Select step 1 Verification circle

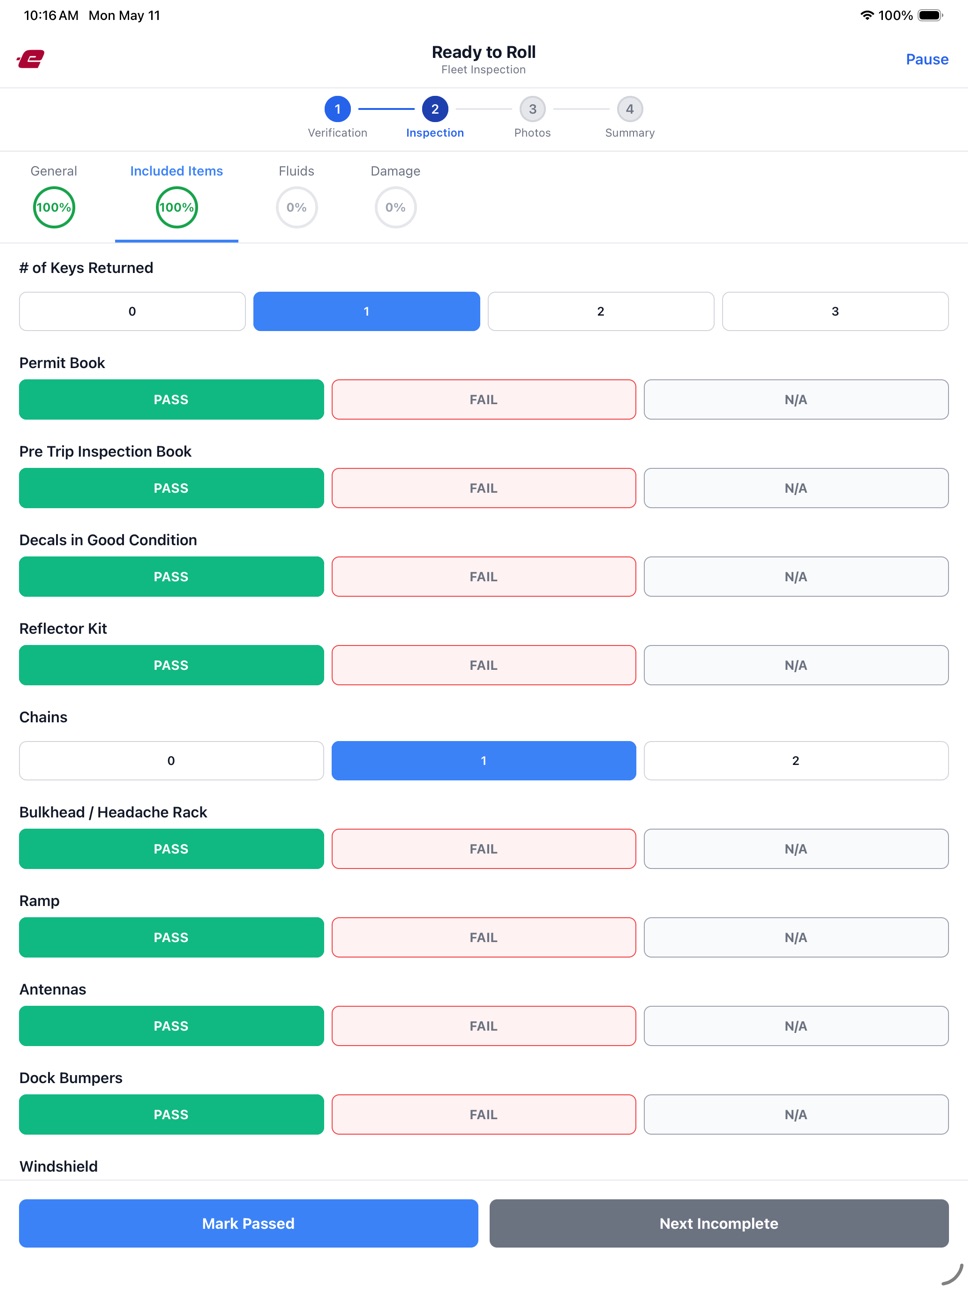coord(338,109)
